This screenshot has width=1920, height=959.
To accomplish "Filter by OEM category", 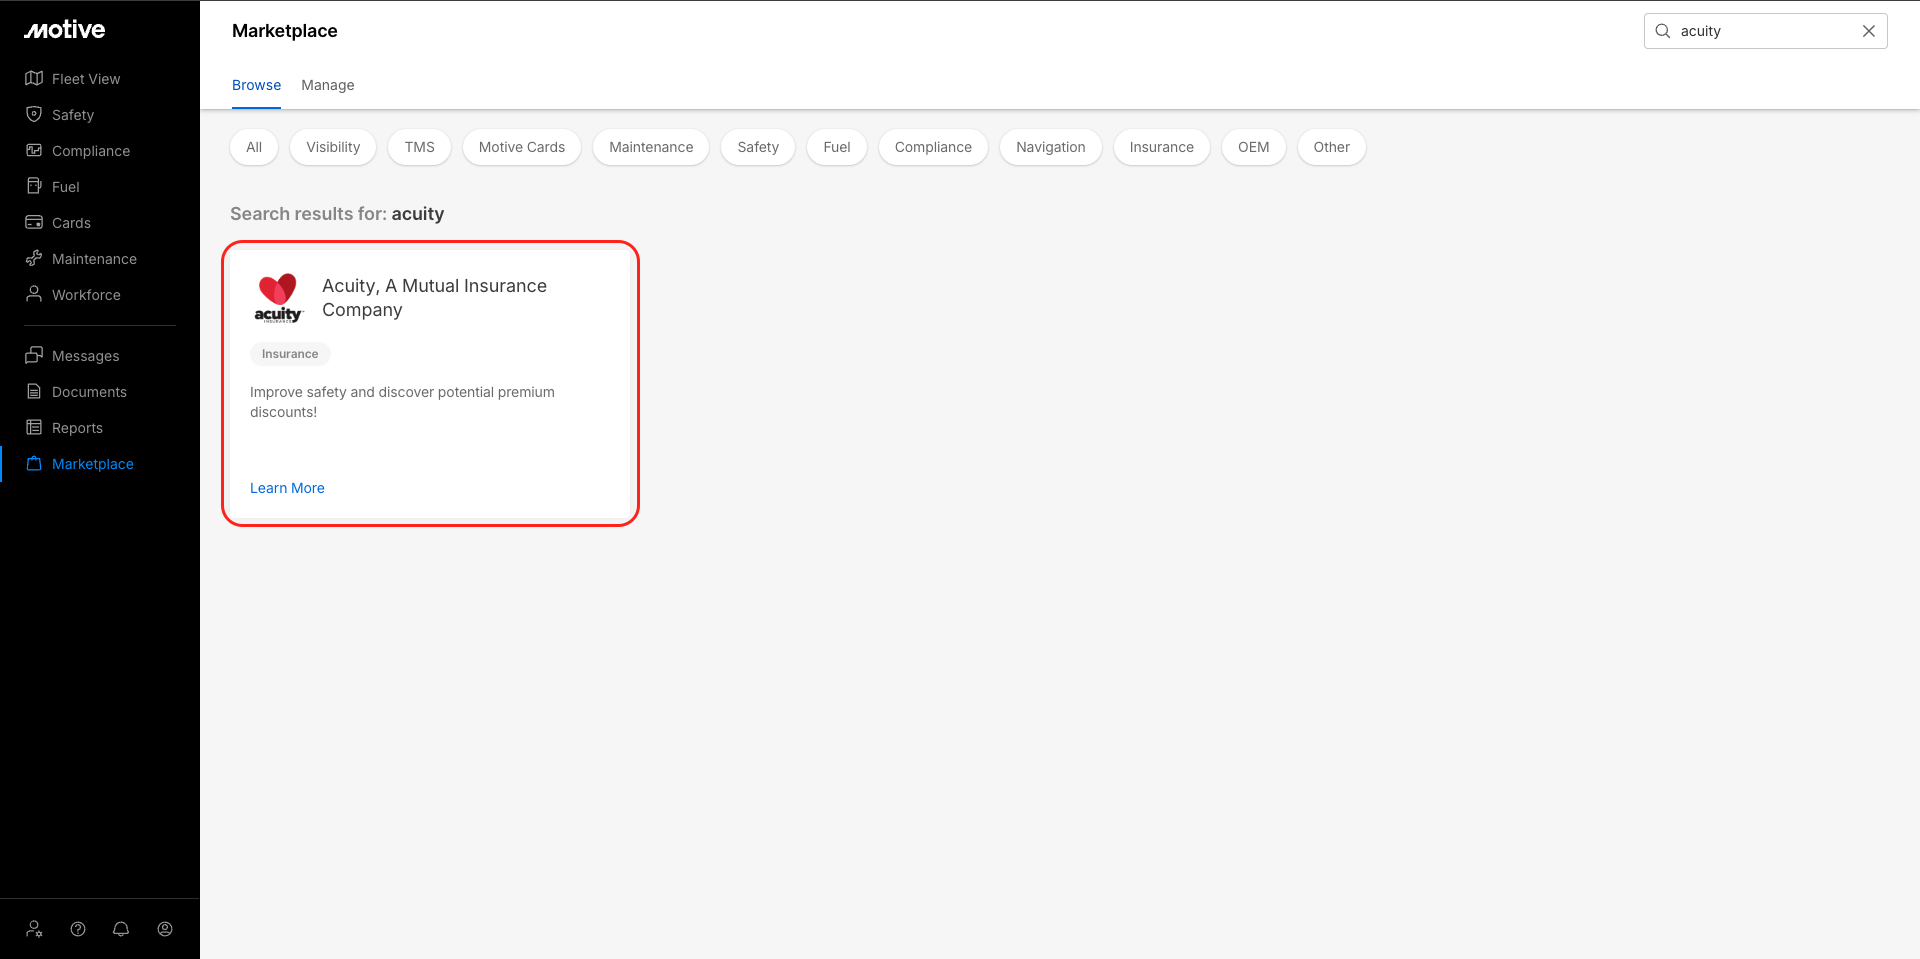I will click(1254, 147).
